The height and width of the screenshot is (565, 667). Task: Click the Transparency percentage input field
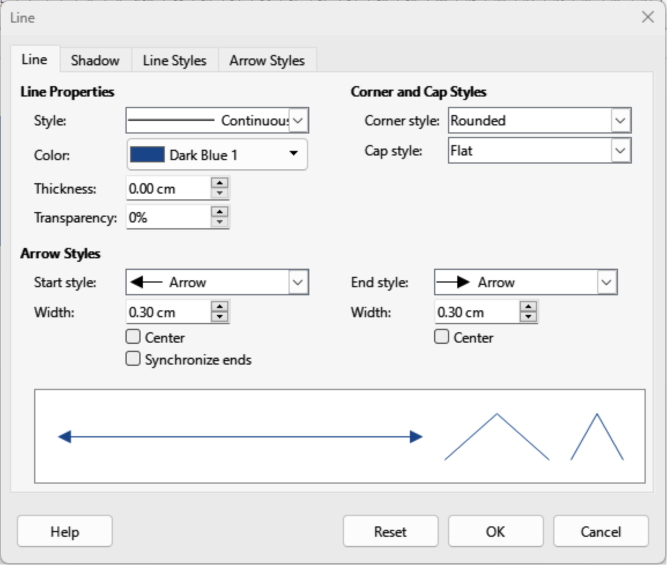point(168,217)
